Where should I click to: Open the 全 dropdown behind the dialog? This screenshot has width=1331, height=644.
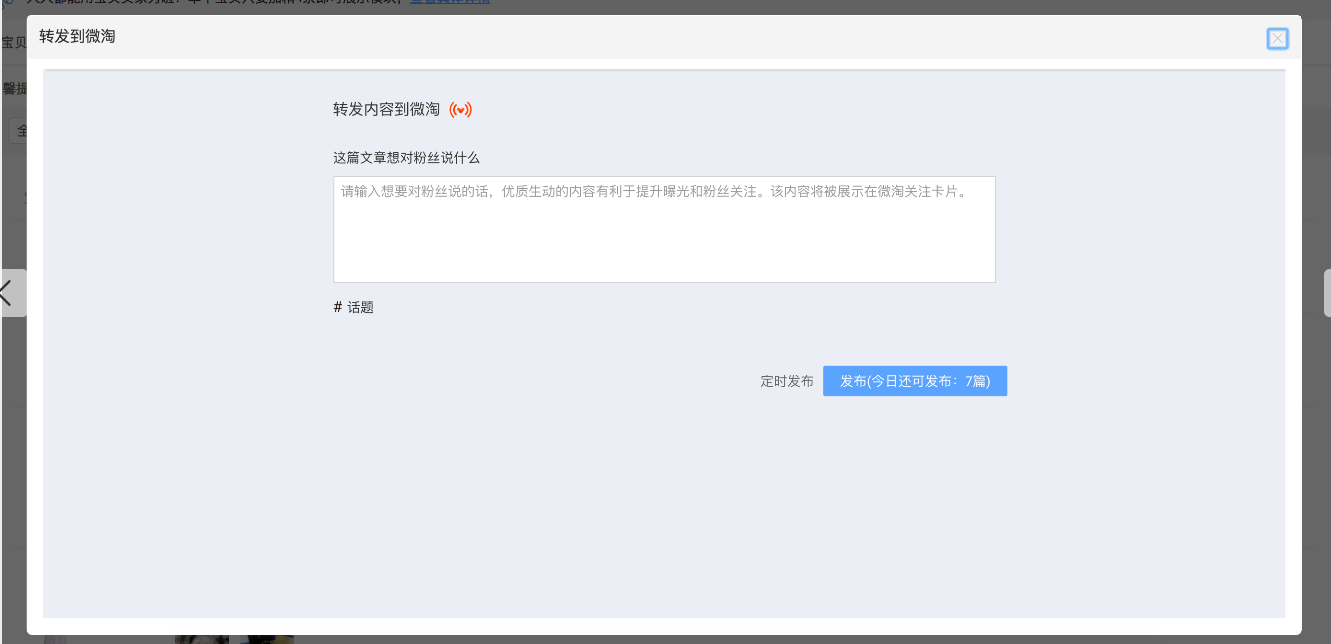(x=17, y=131)
